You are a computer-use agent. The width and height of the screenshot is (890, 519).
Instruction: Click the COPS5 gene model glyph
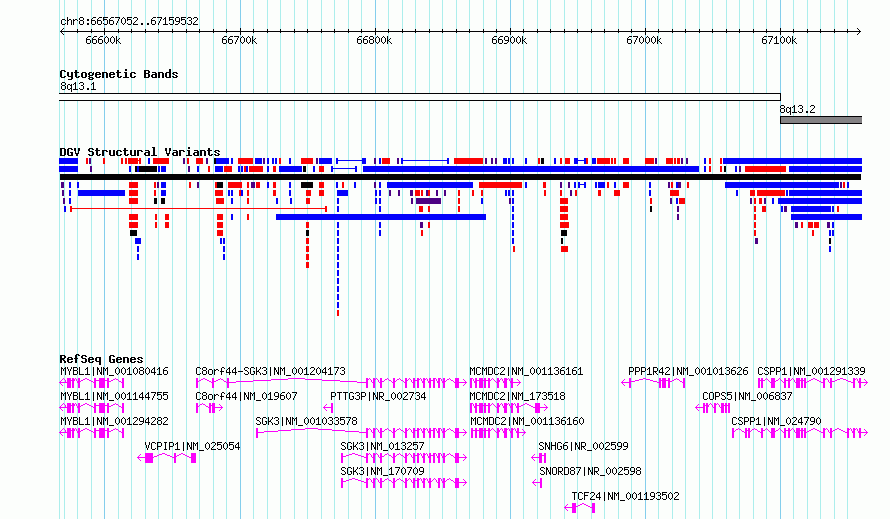click(712, 408)
